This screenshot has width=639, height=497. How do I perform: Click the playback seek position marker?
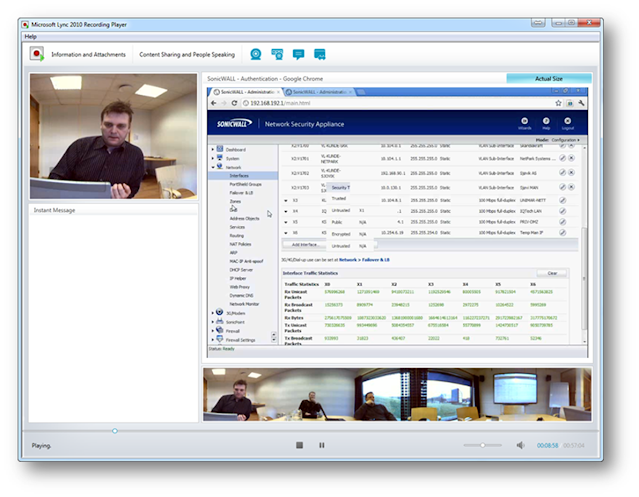(x=115, y=431)
